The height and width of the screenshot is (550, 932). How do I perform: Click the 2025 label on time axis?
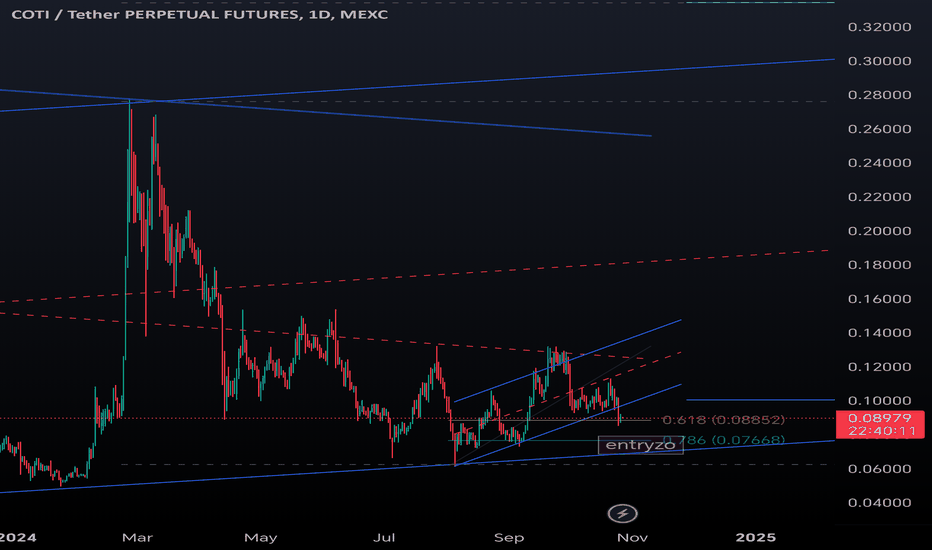click(755, 538)
